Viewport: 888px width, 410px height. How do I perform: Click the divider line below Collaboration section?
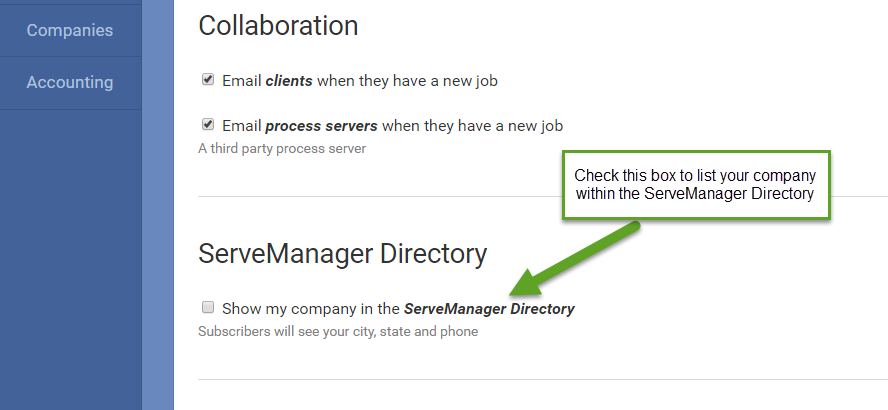coord(540,196)
